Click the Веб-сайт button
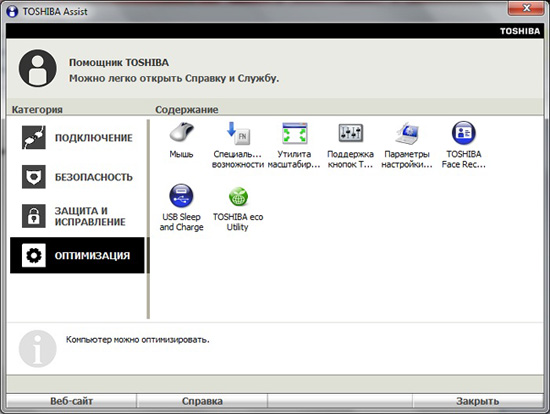The height and width of the screenshot is (414, 550). [72, 401]
